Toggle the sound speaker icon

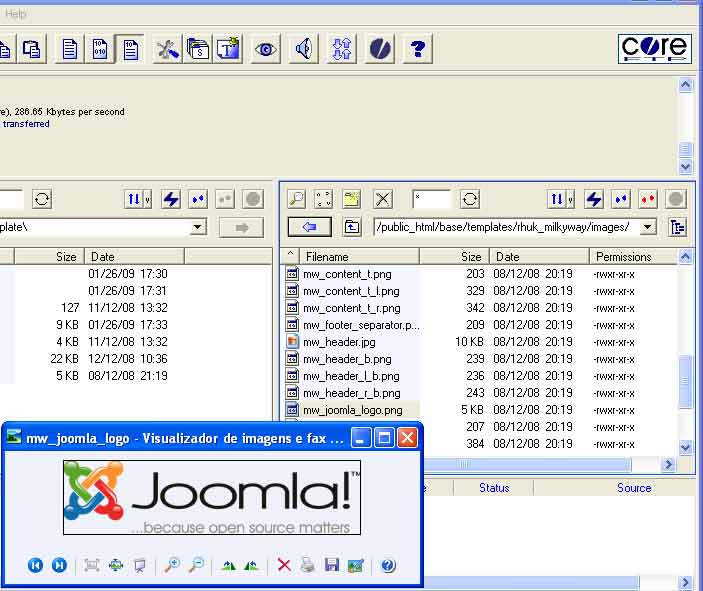pos(304,49)
